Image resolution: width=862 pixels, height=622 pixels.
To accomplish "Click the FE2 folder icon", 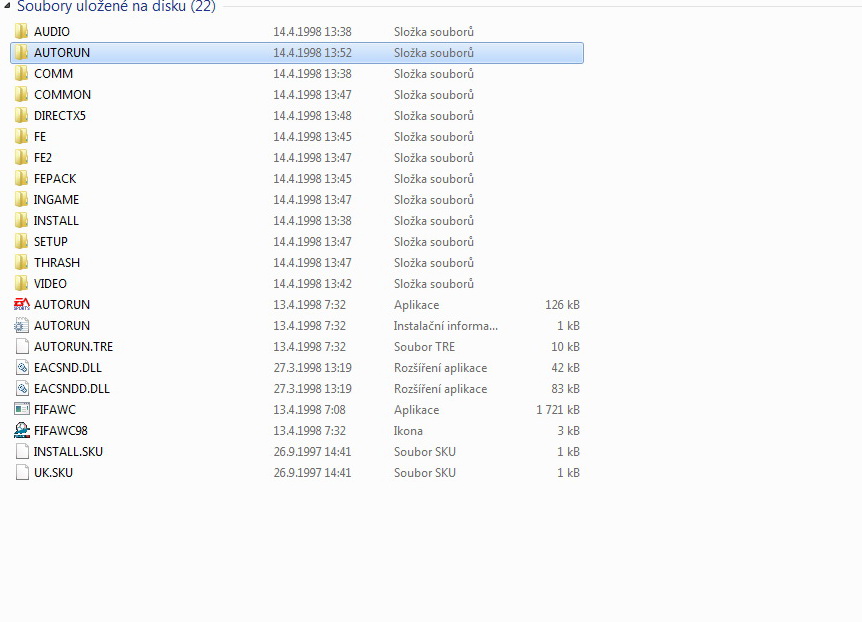I will 21,157.
